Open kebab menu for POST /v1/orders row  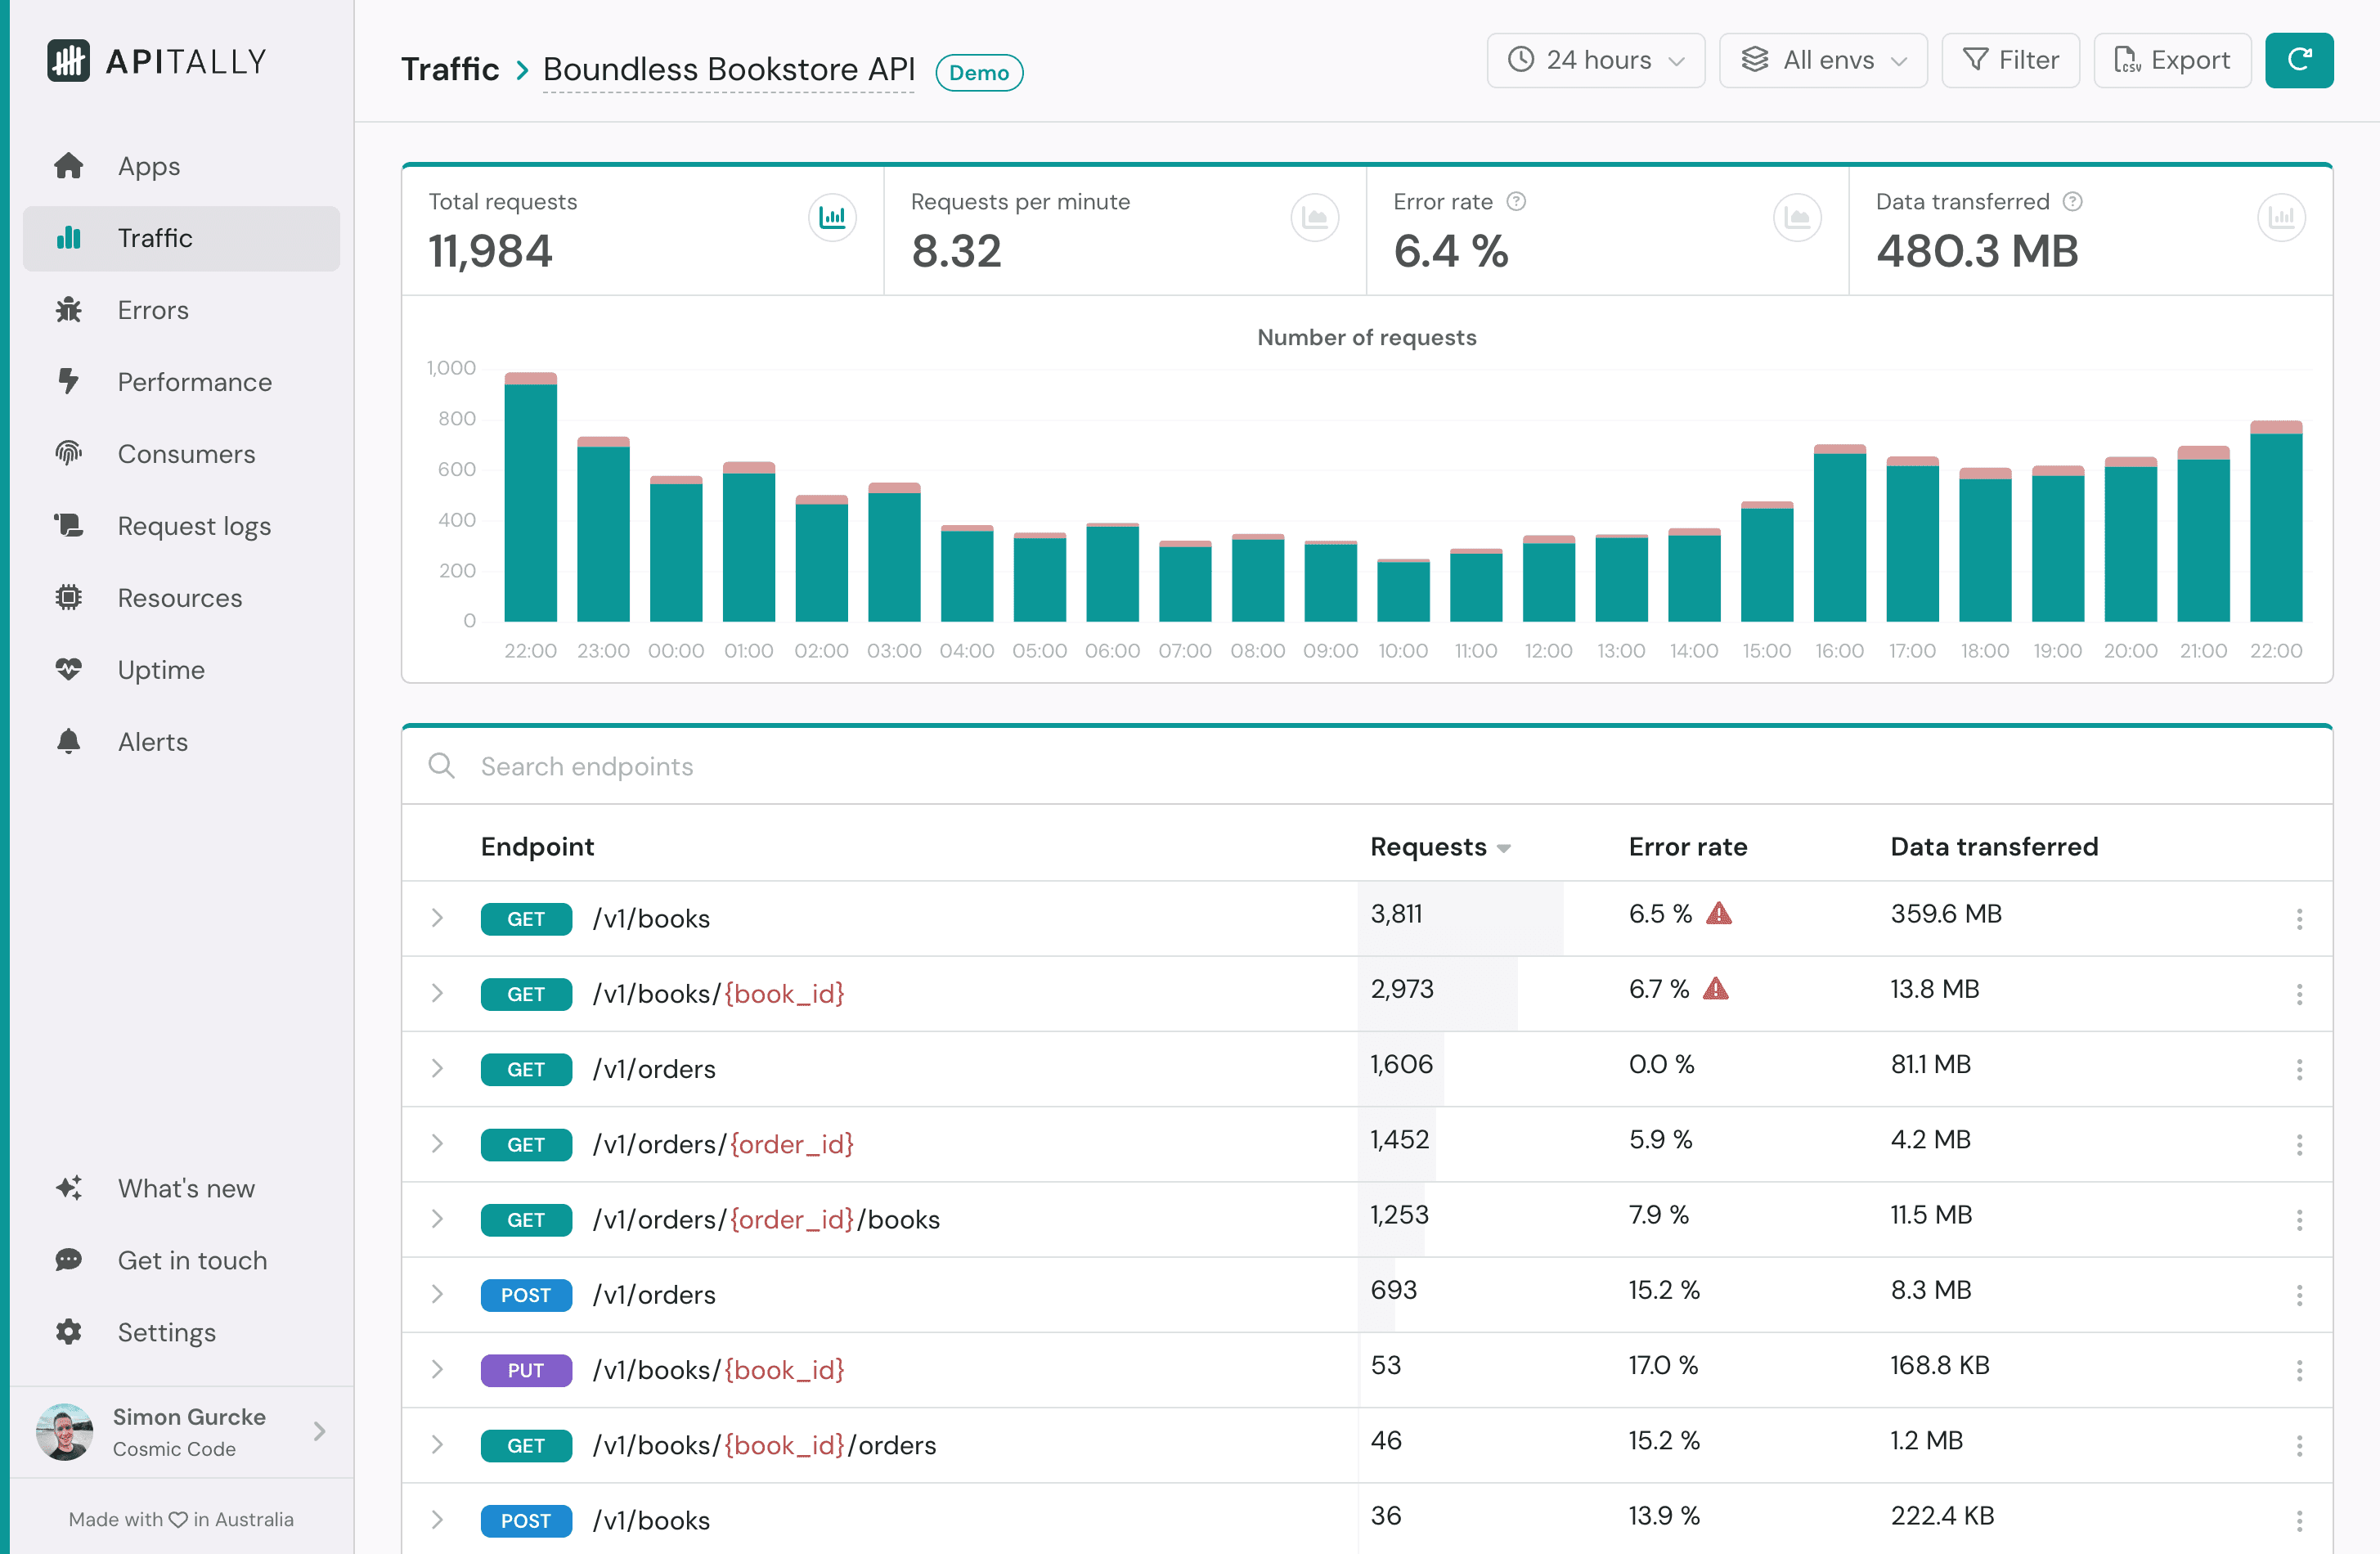click(x=2301, y=1294)
